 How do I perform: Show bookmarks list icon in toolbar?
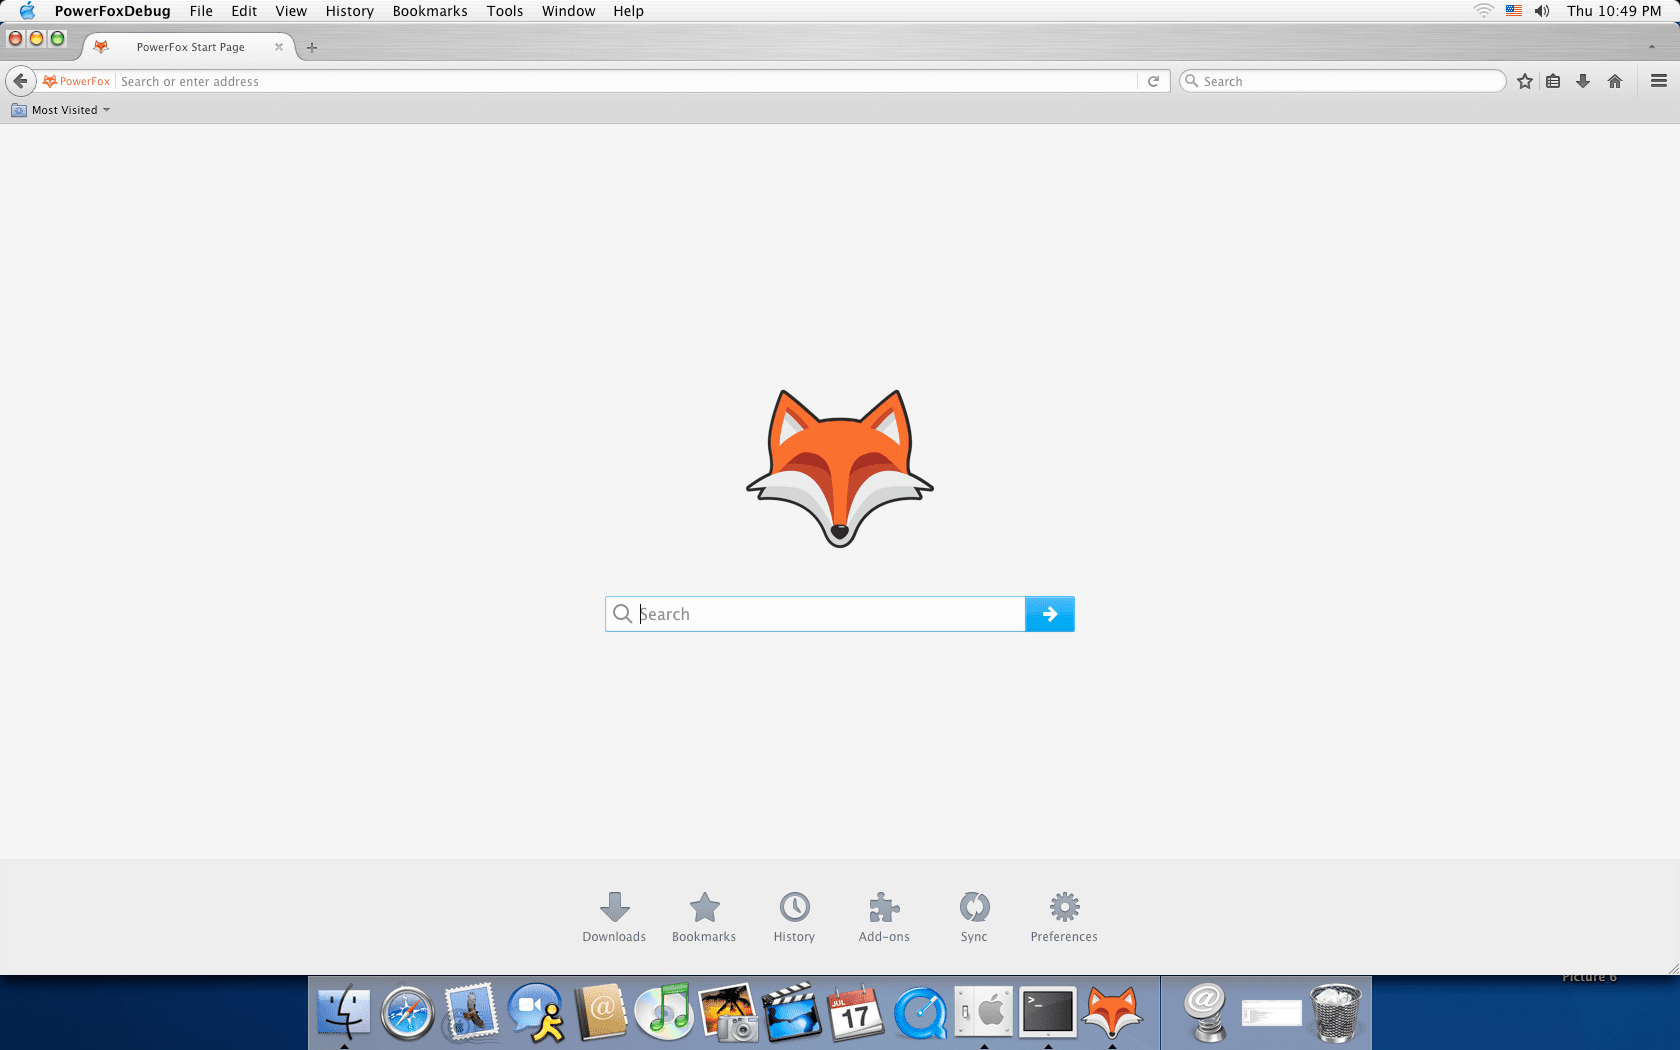(1553, 81)
